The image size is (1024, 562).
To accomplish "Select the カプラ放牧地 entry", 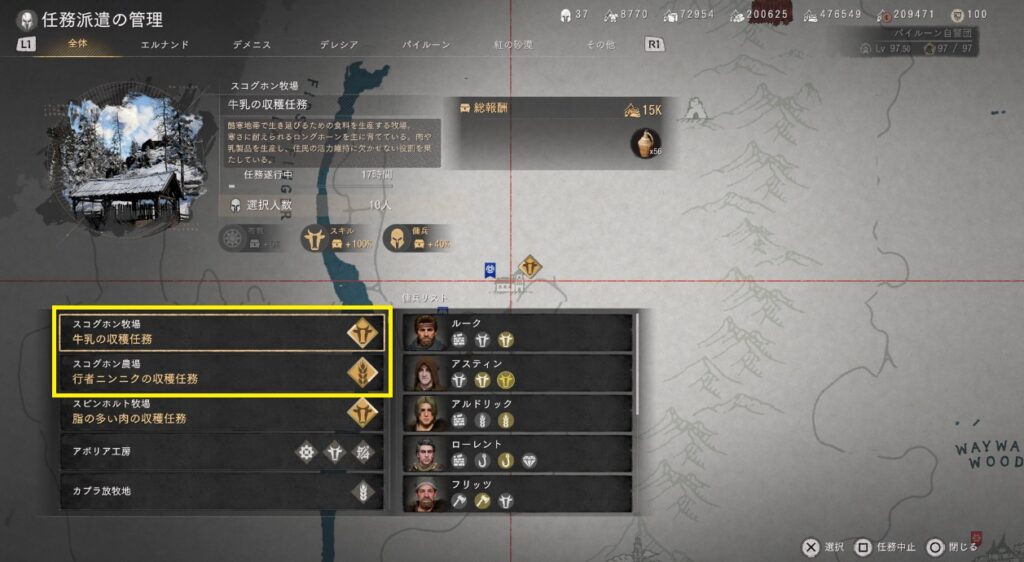I will coord(222,492).
